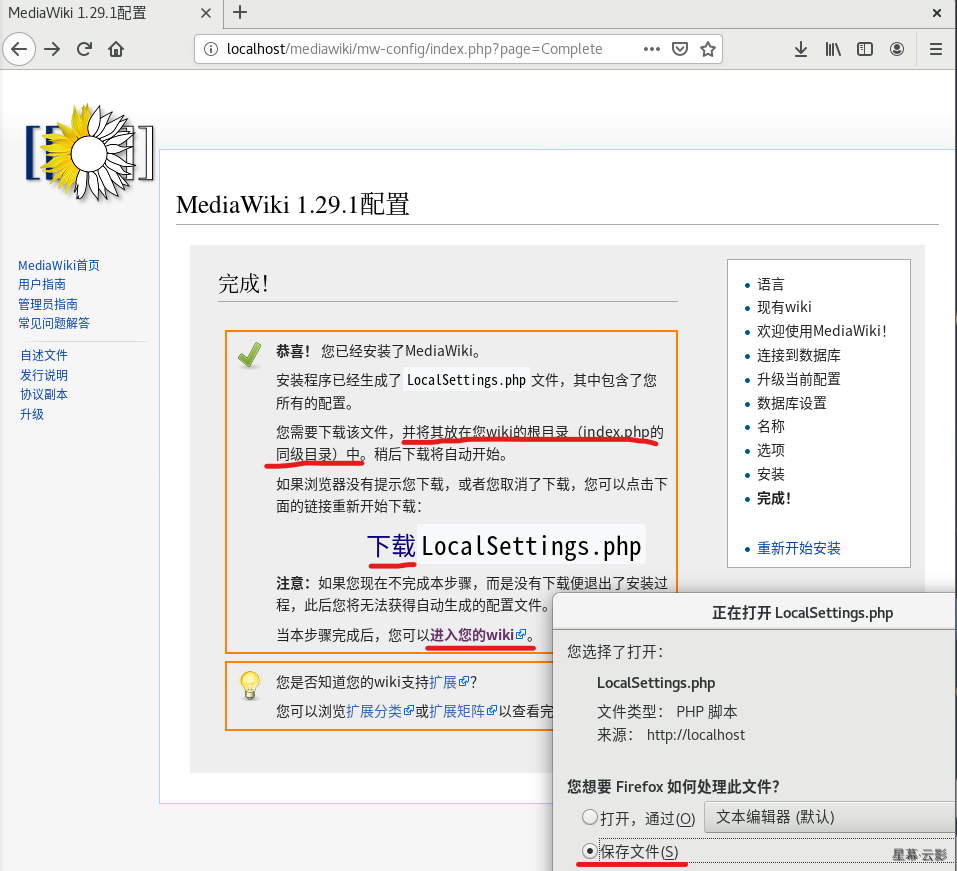Click the URL address field
Image resolution: width=957 pixels, height=871 pixels.
click(x=420, y=49)
